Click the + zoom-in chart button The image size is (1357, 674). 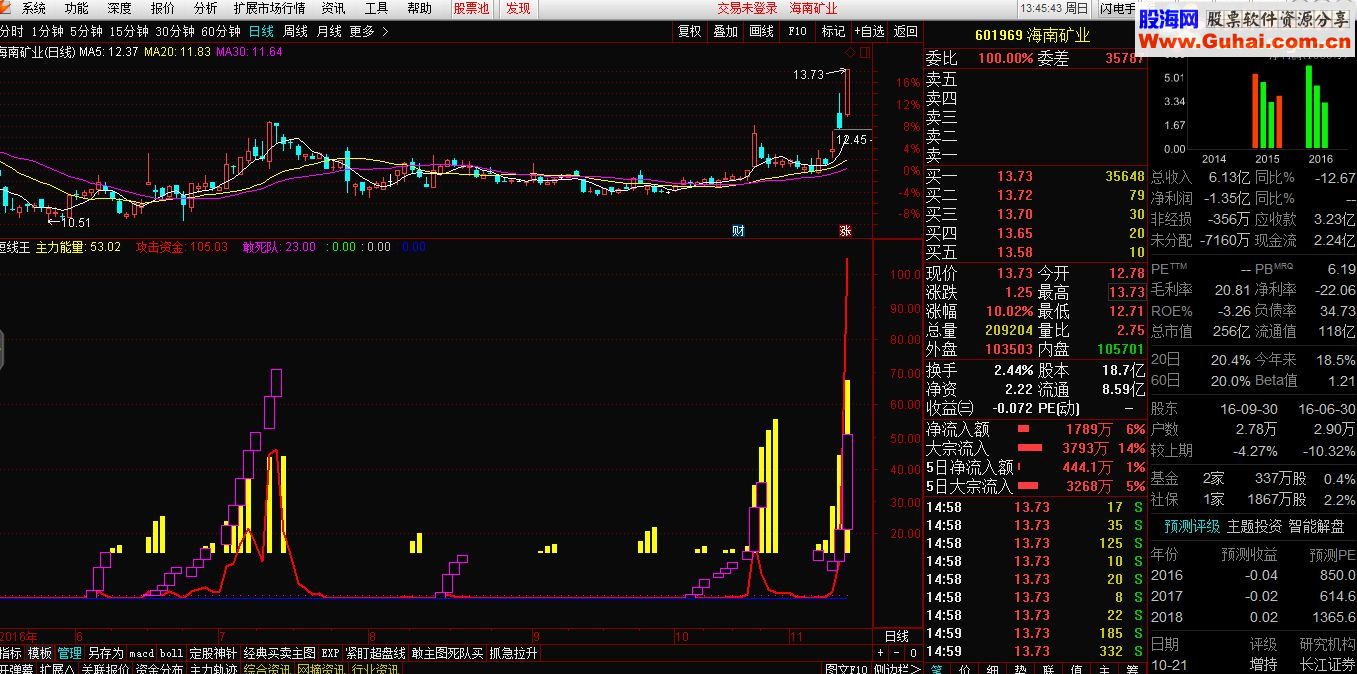(x=882, y=653)
